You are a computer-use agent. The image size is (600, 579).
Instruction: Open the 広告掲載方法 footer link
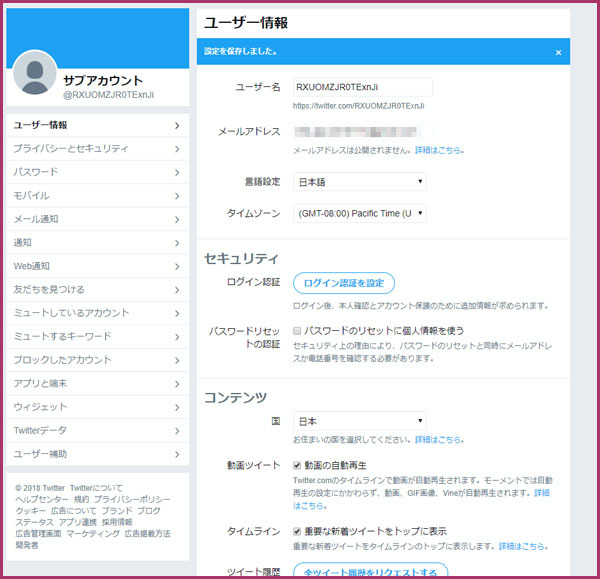[147, 533]
